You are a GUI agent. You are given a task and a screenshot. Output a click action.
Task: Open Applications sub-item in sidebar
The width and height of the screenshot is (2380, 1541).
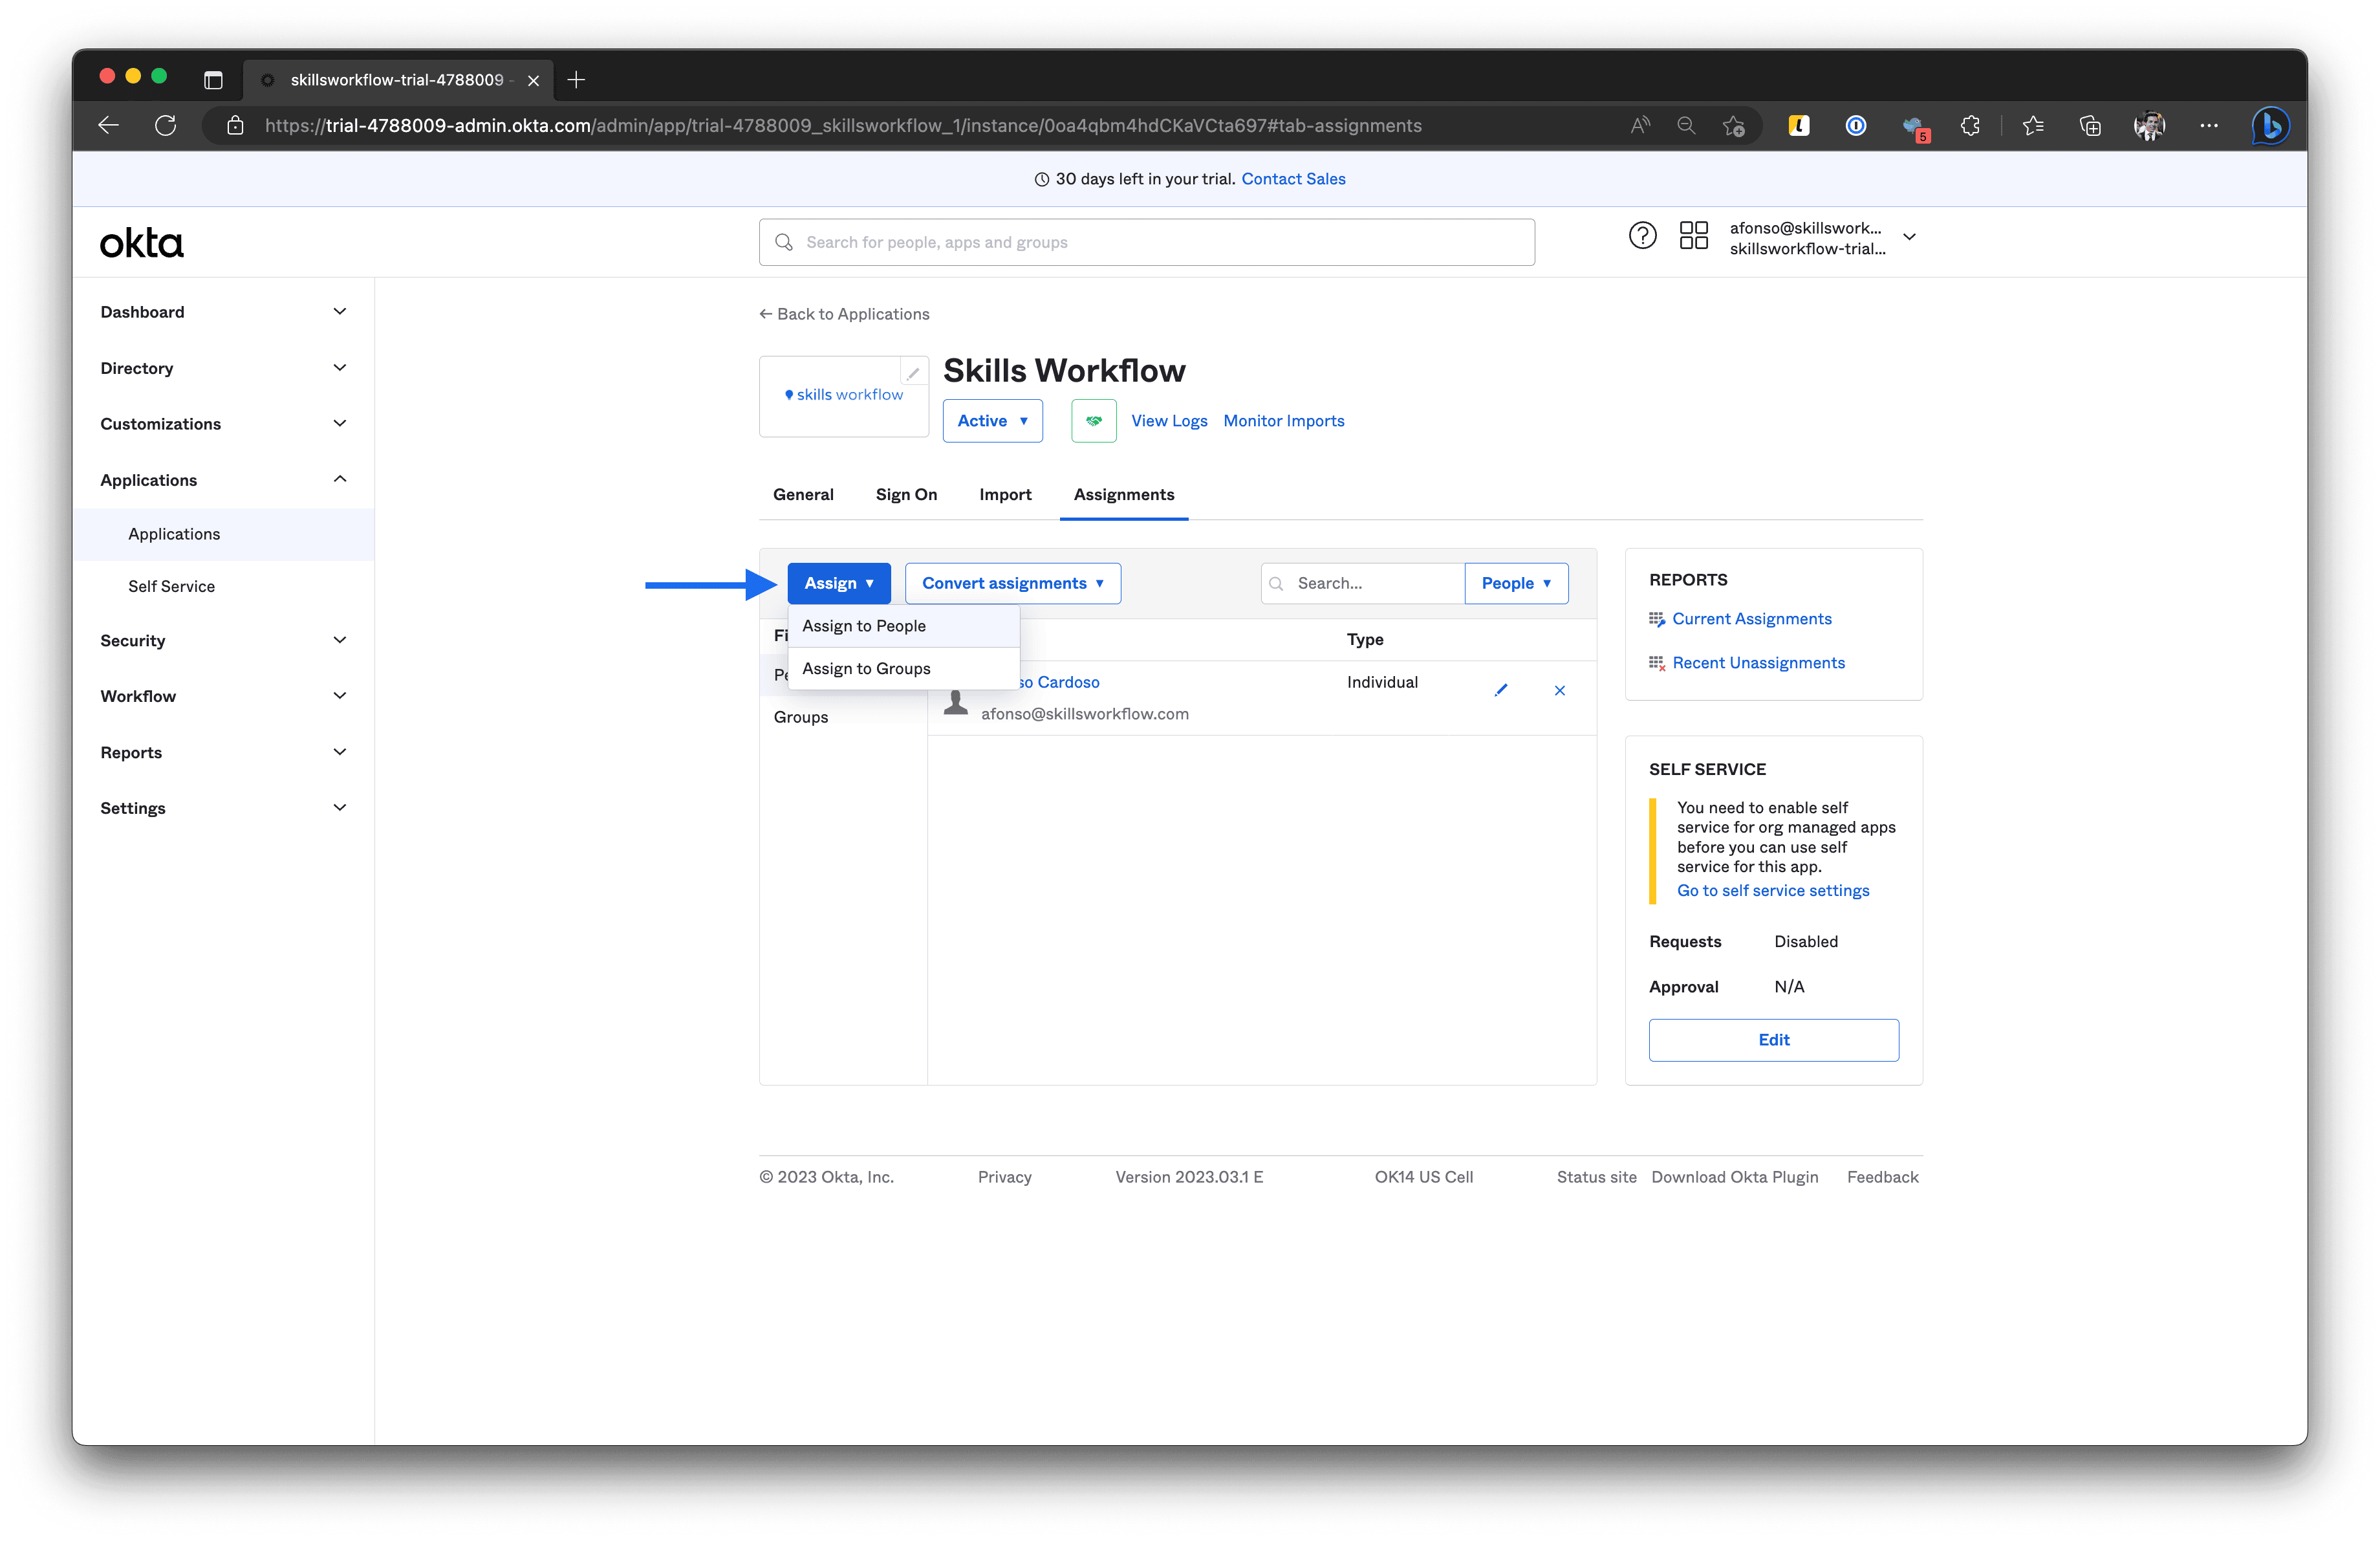(223, 534)
